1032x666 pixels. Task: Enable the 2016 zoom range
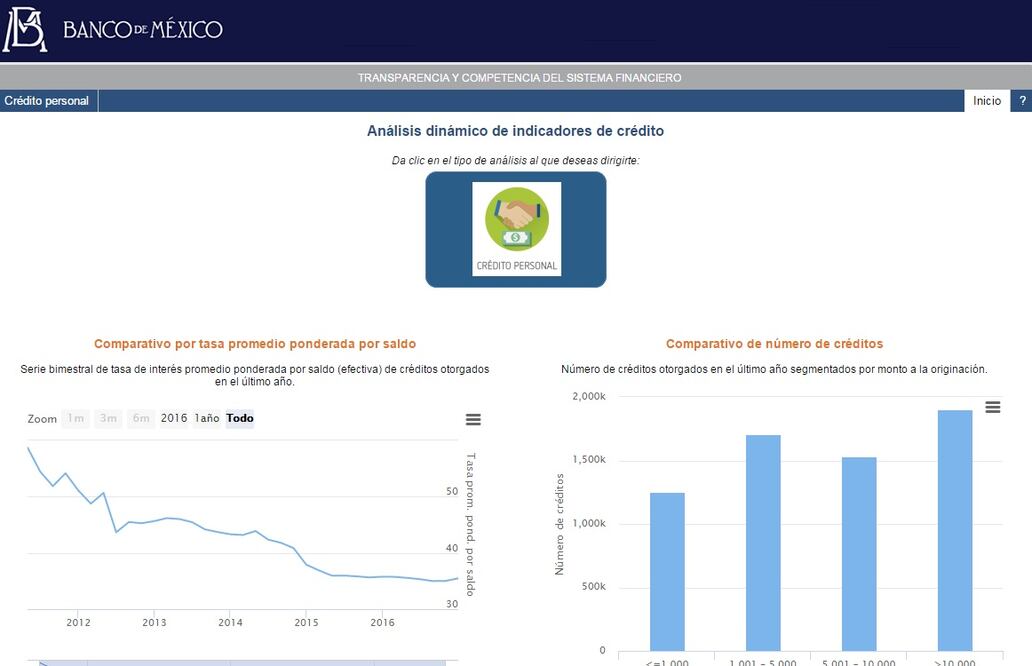[176, 418]
